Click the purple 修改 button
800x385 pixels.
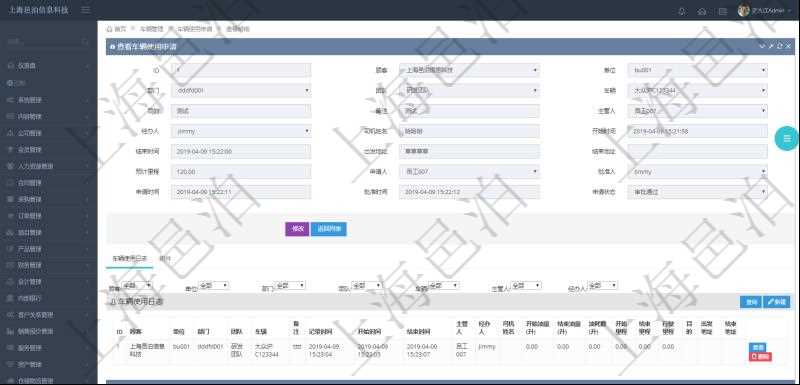pyautogui.click(x=297, y=229)
